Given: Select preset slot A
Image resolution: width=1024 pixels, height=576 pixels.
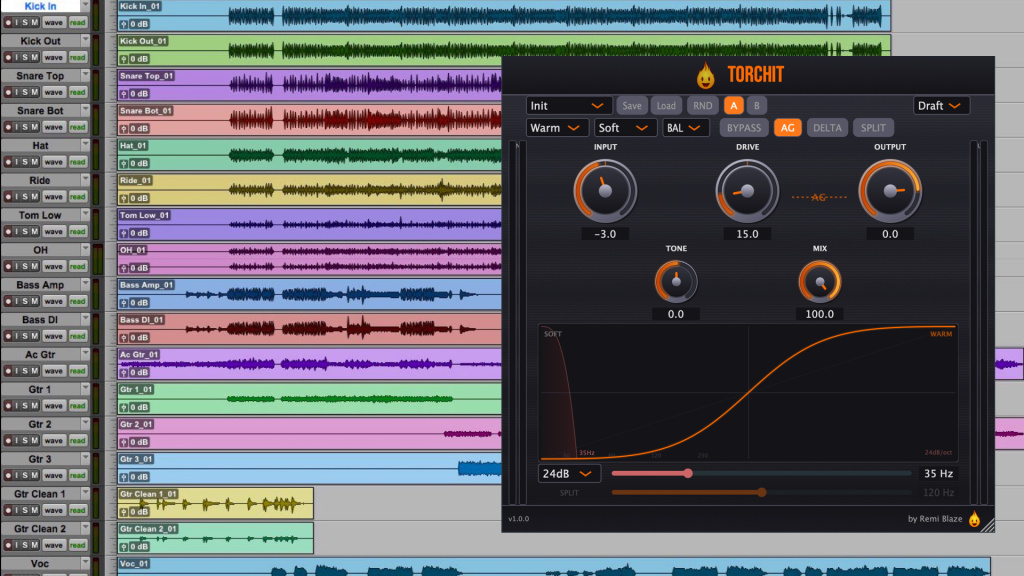Looking at the screenshot, I should 733,106.
